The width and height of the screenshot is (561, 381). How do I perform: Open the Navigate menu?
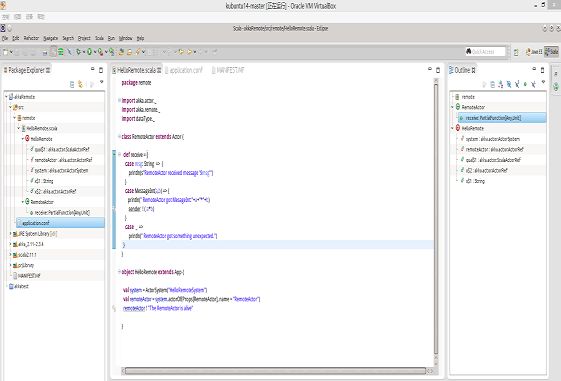[x=50, y=38]
